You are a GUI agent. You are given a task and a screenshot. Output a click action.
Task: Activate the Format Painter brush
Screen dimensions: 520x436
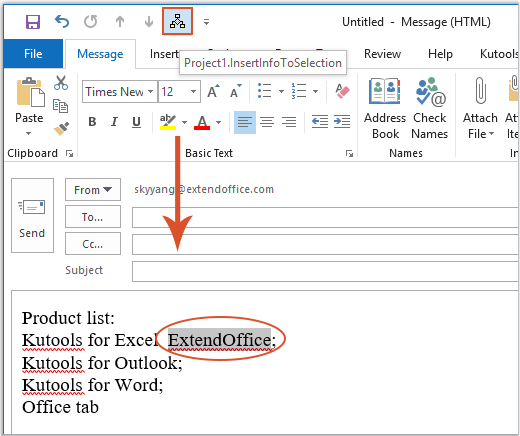61,129
